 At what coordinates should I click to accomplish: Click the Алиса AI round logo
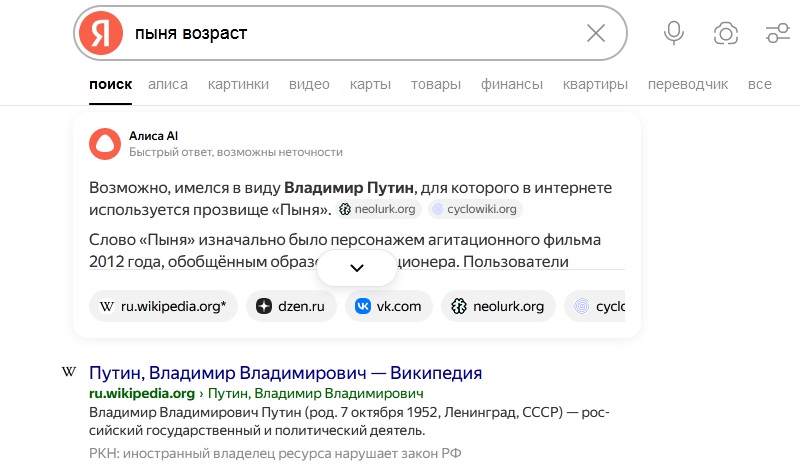105,144
